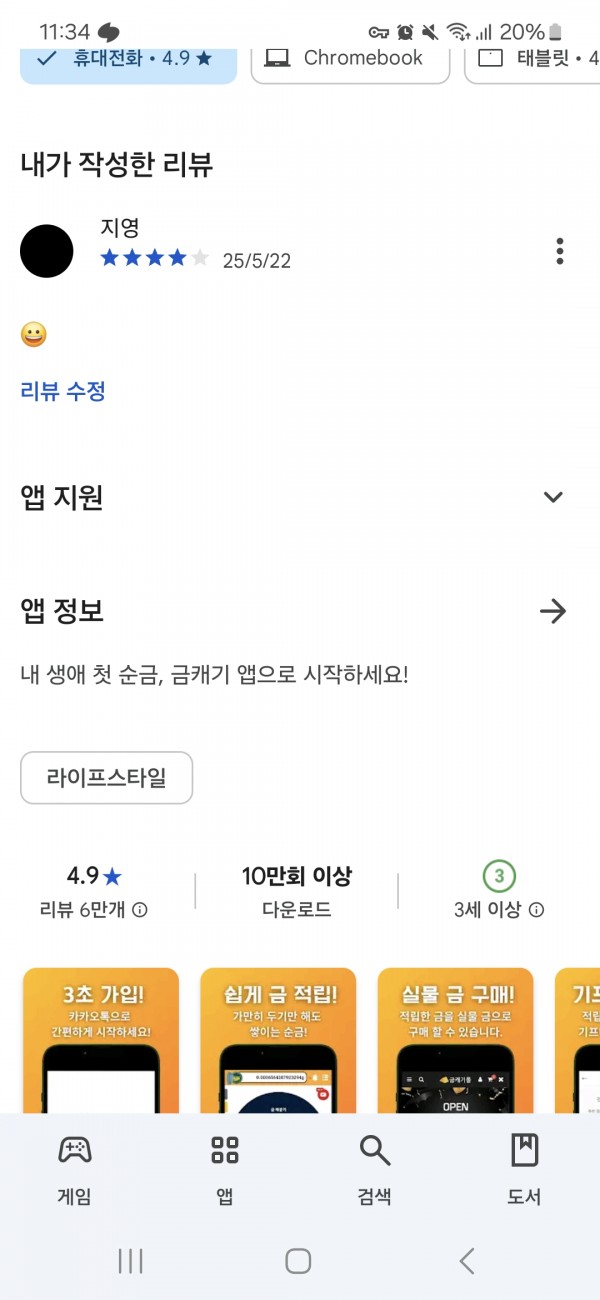This screenshot has width=600, height=1300.
Task: Open recent apps with the system button
Action: coord(131,1261)
